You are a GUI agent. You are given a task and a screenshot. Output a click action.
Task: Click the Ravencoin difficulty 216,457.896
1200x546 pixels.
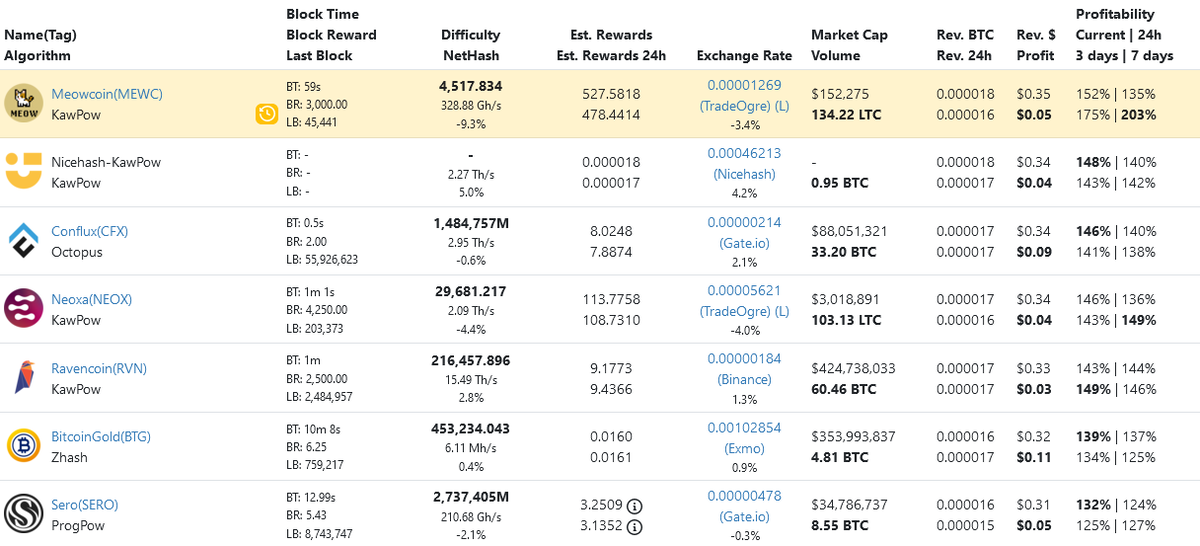point(471,360)
